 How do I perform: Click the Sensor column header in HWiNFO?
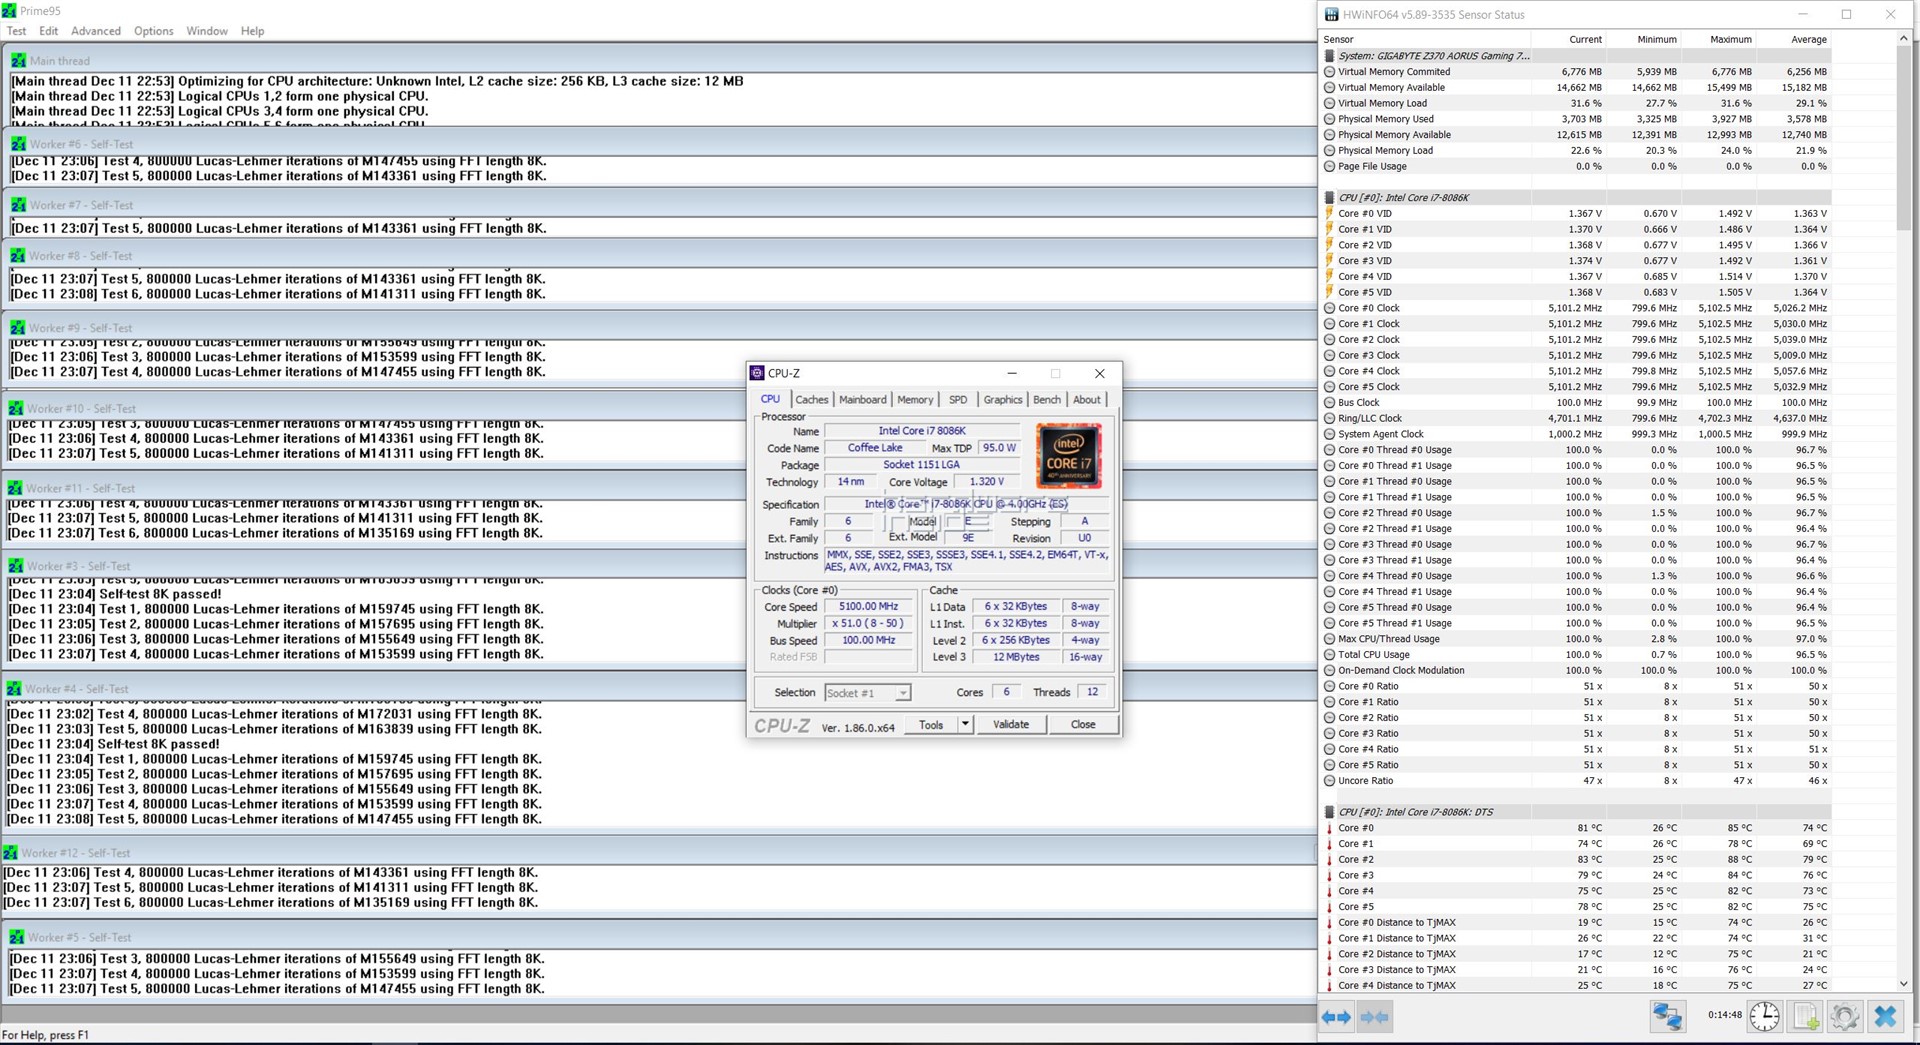1426,40
